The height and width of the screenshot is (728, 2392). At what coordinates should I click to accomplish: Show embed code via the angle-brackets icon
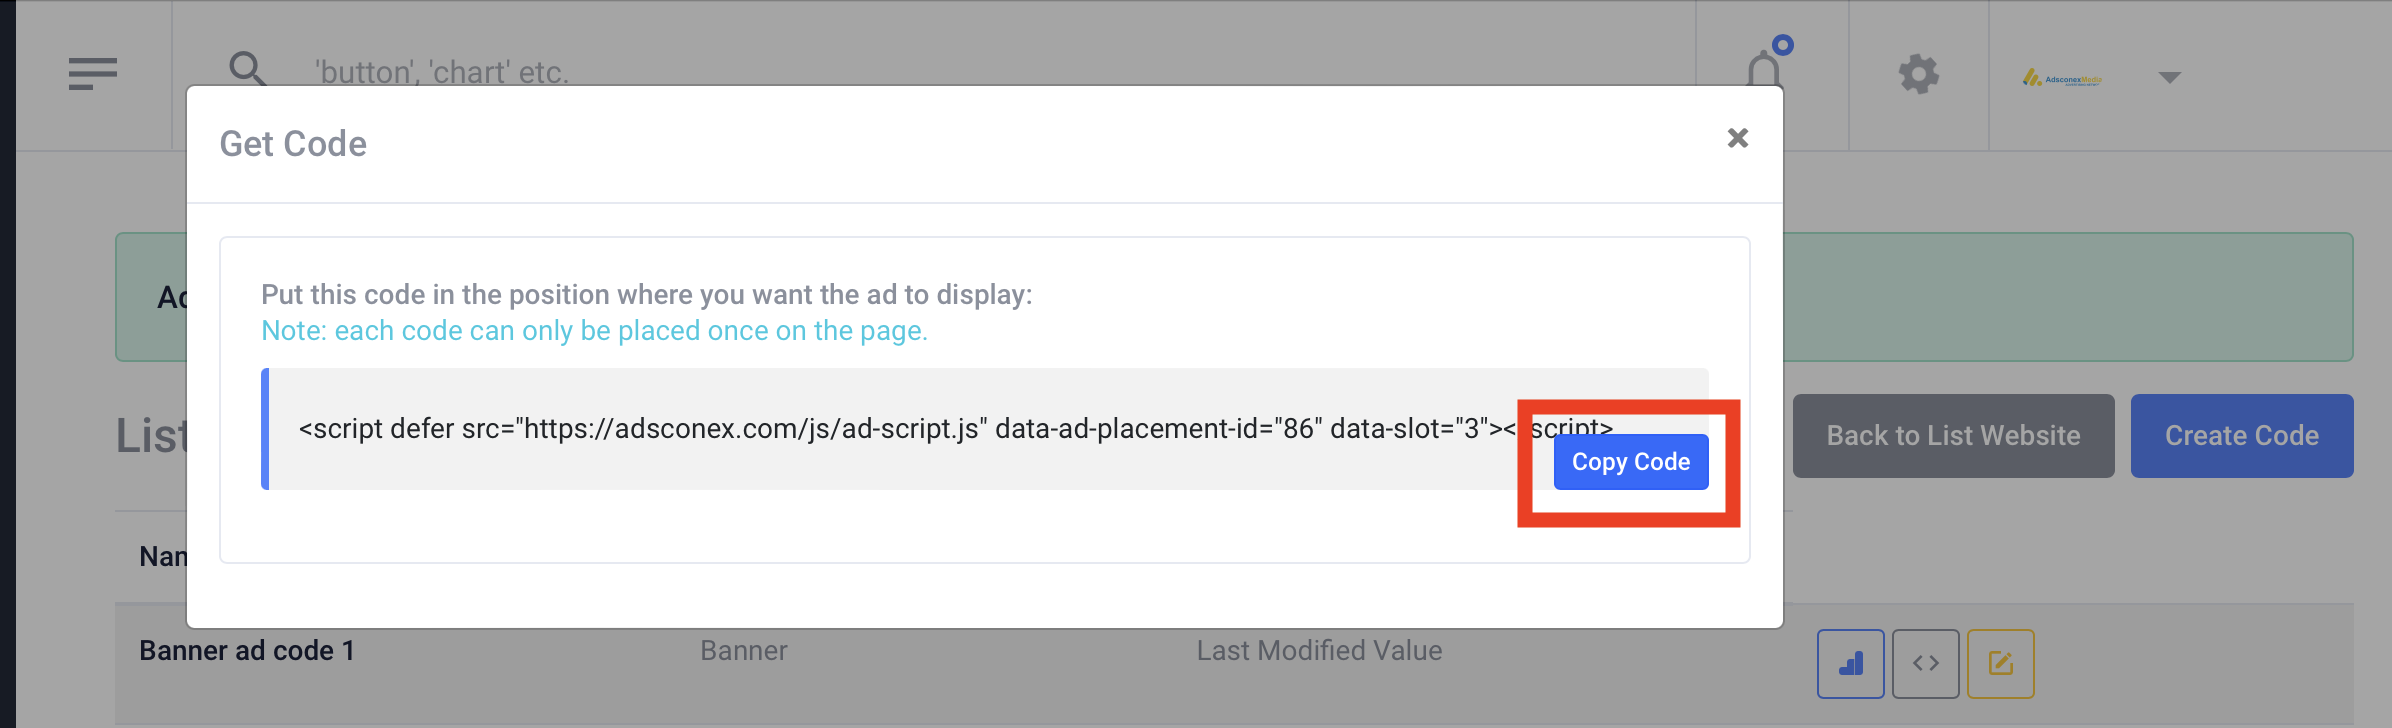(1925, 663)
